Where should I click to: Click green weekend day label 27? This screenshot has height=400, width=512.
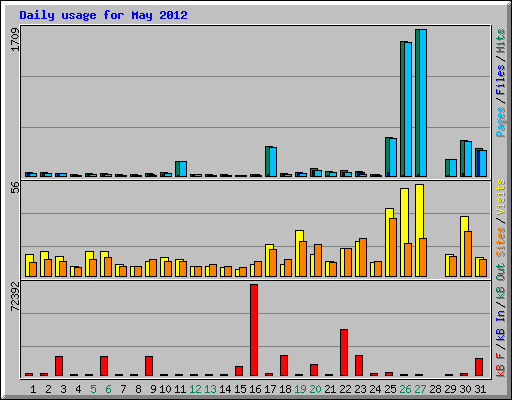(x=420, y=389)
